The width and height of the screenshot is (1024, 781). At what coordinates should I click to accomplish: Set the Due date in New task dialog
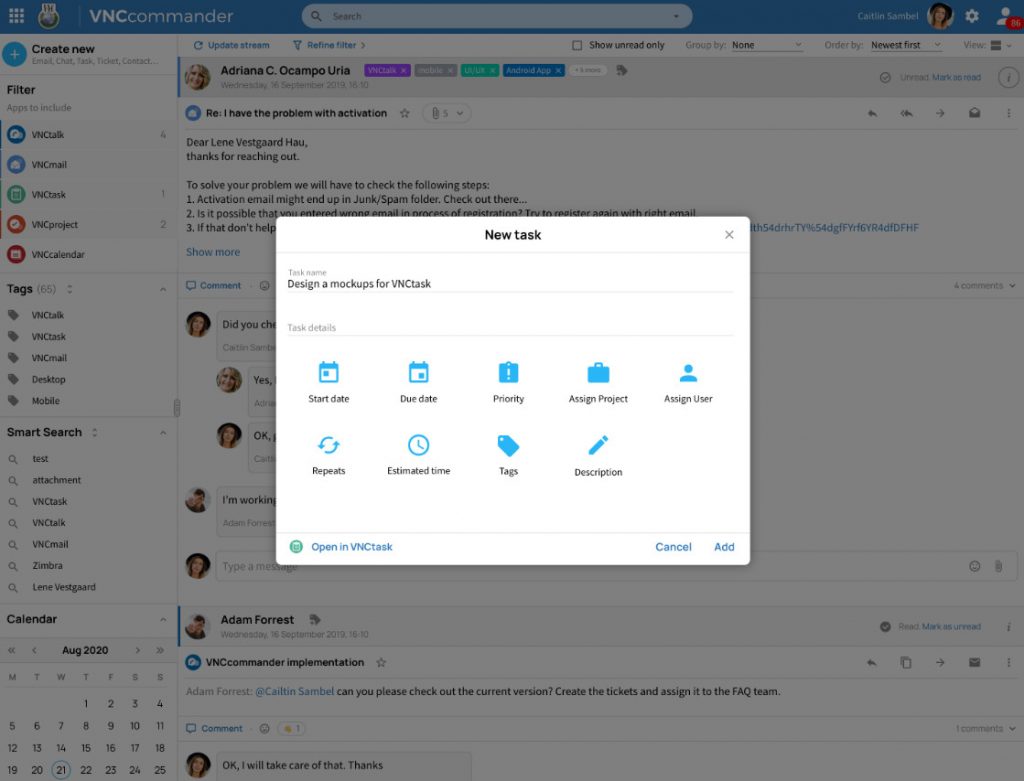418,381
